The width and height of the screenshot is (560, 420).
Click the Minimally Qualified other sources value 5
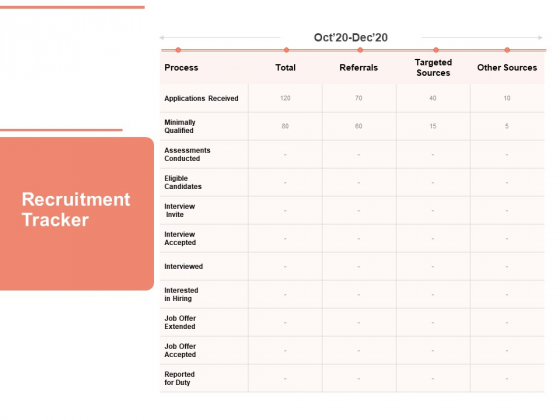[507, 126]
